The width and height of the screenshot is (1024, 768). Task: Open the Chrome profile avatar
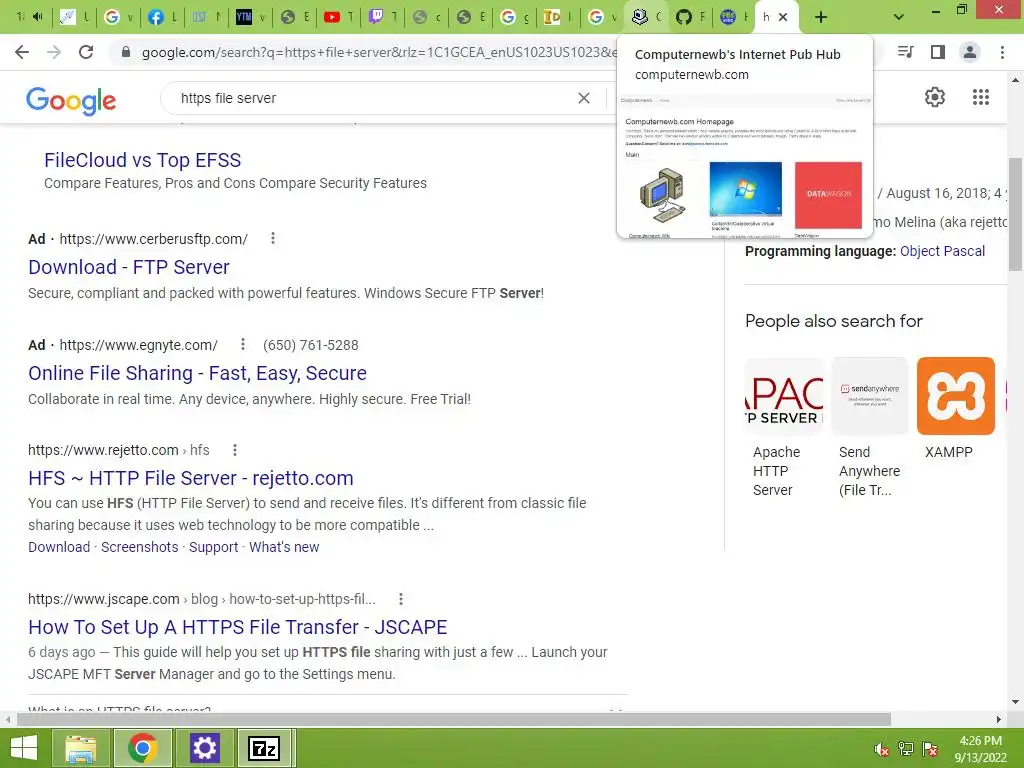point(970,52)
